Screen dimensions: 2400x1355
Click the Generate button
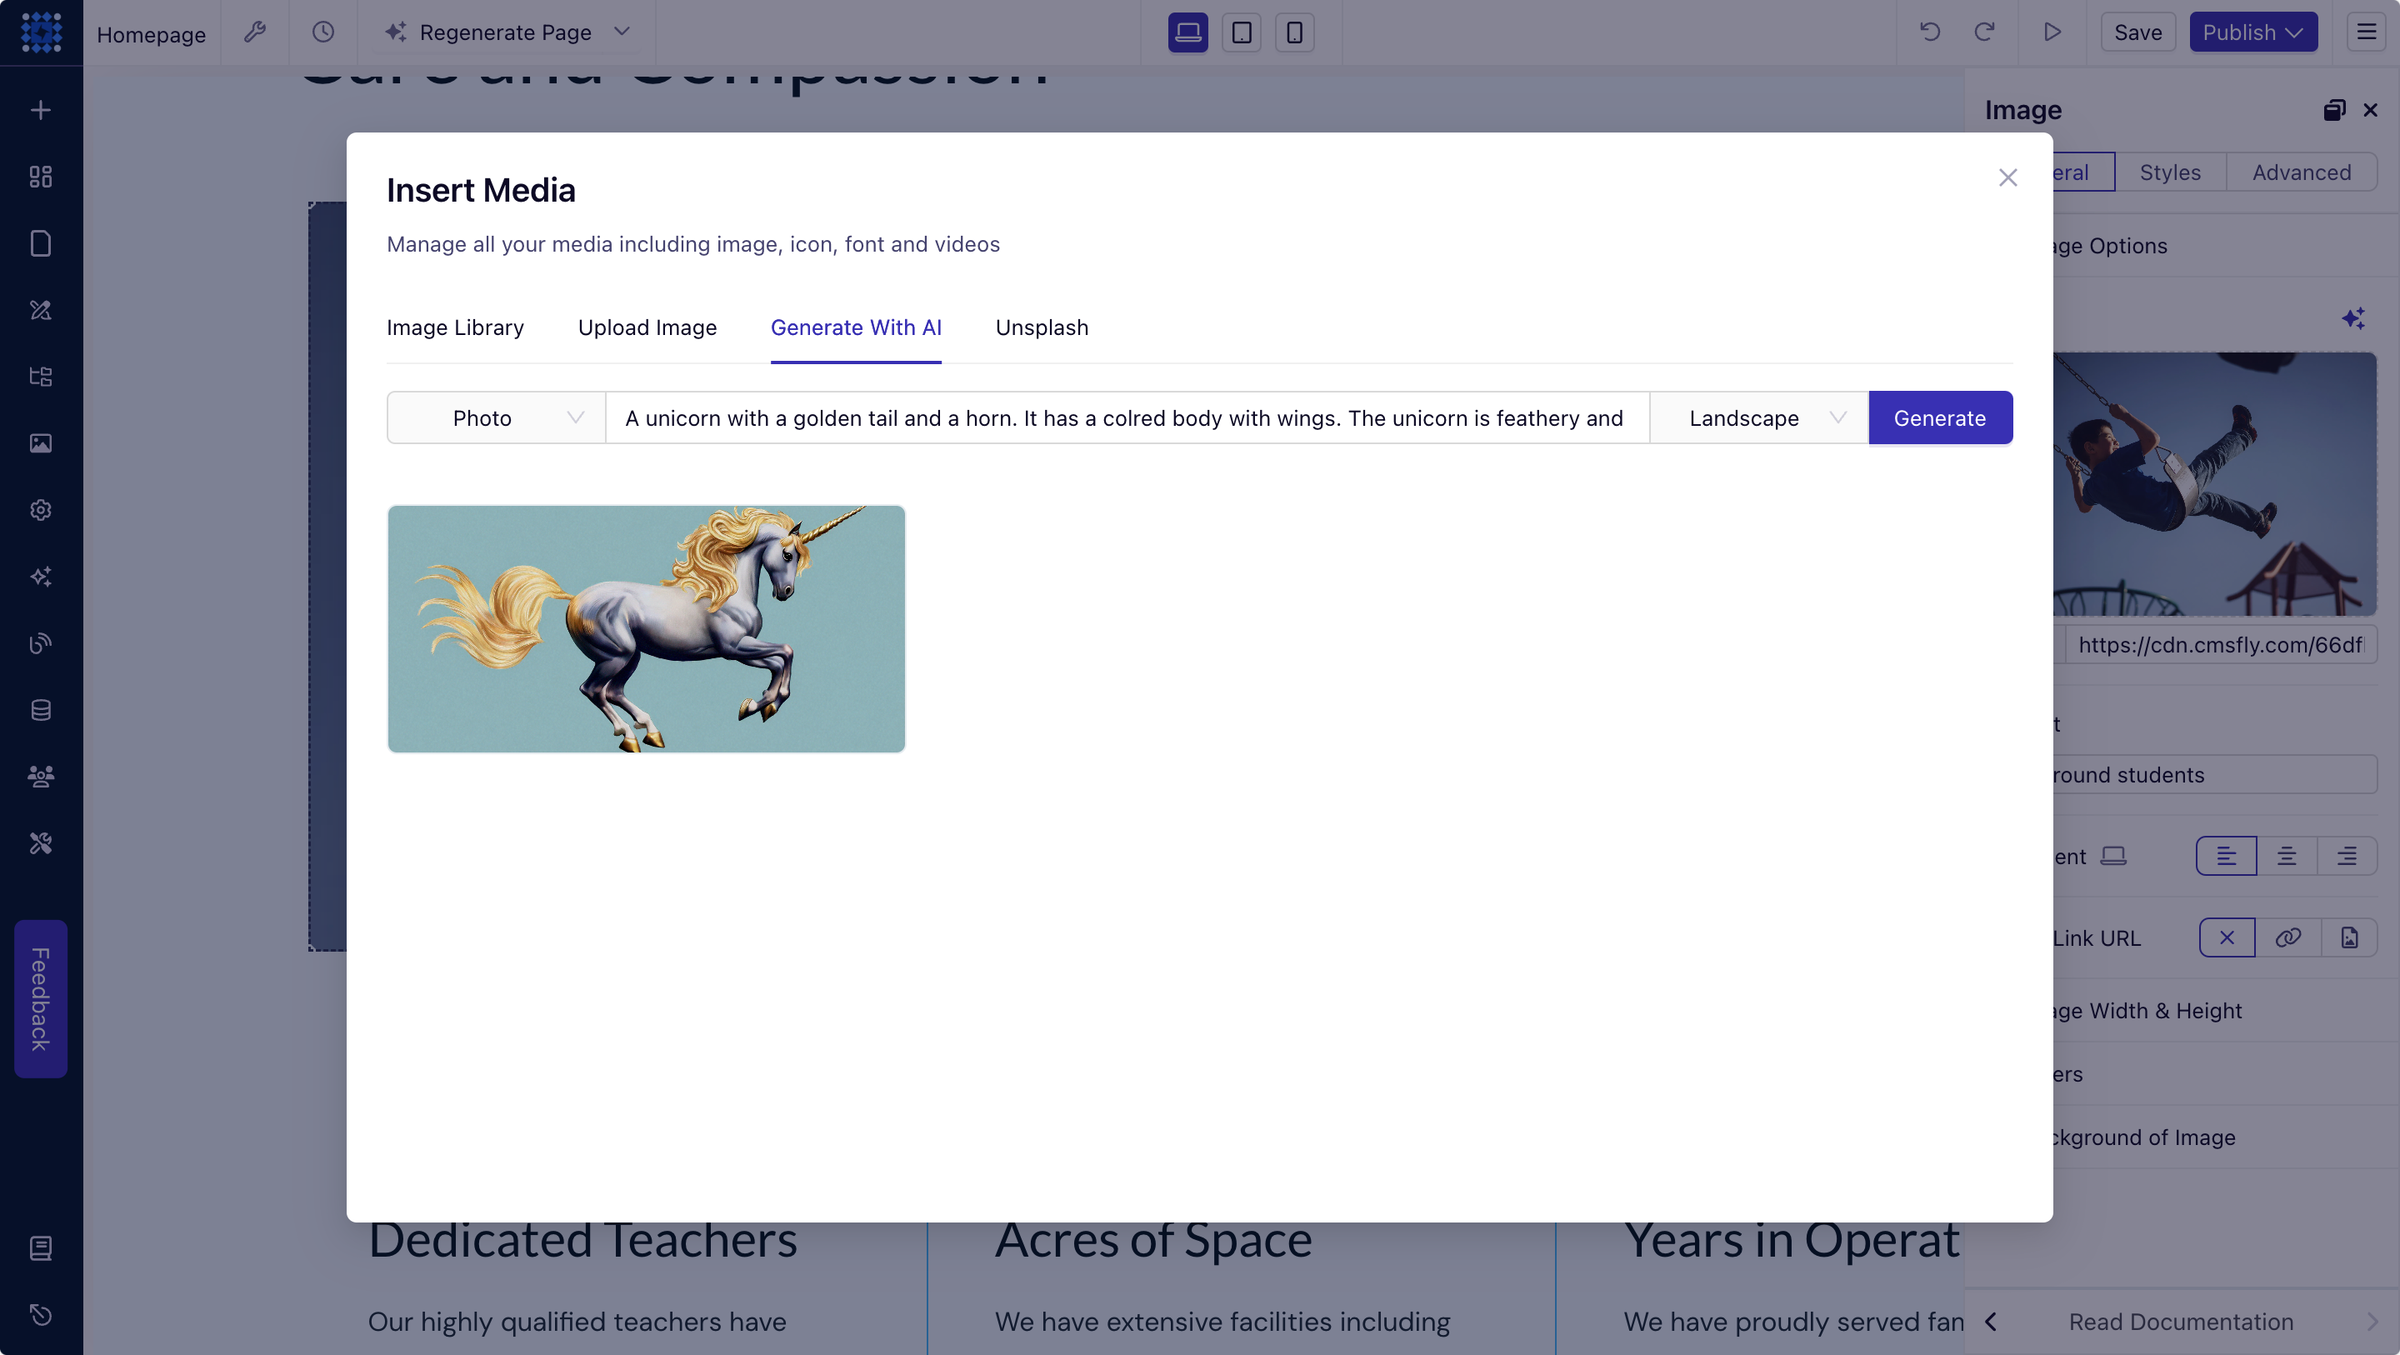pyautogui.click(x=1940, y=417)
